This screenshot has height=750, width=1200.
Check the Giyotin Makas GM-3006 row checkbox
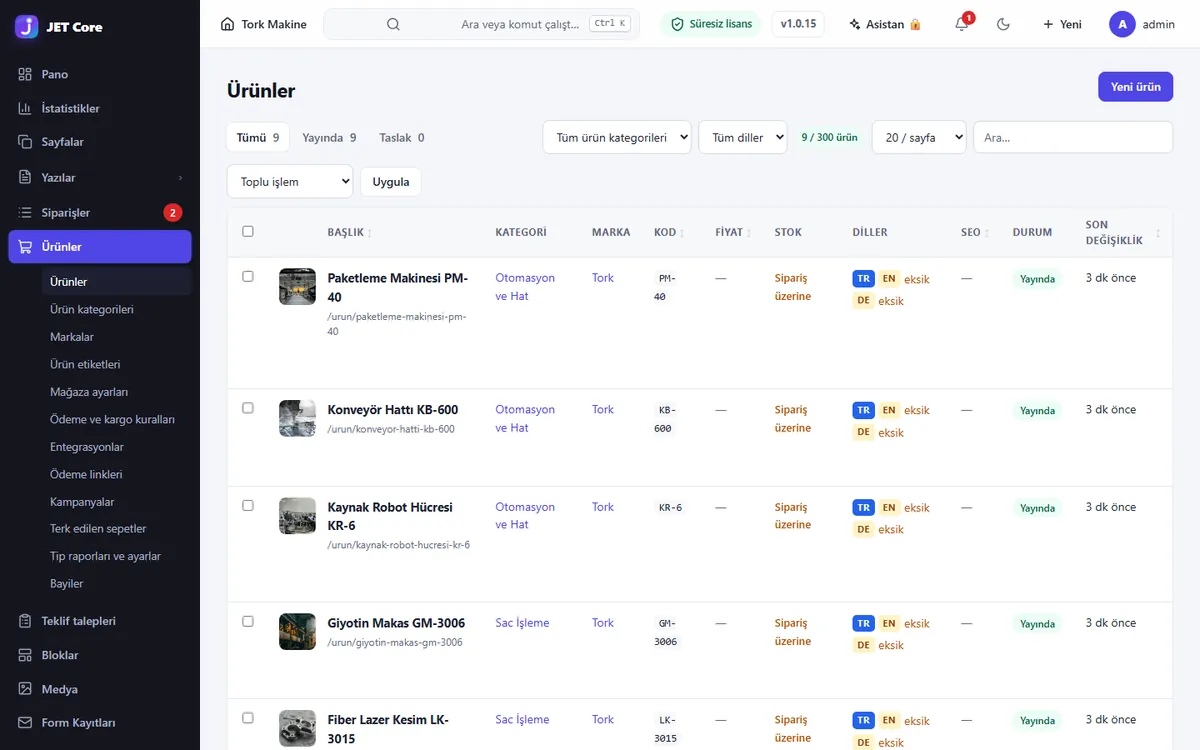click(x=248, y=621)
